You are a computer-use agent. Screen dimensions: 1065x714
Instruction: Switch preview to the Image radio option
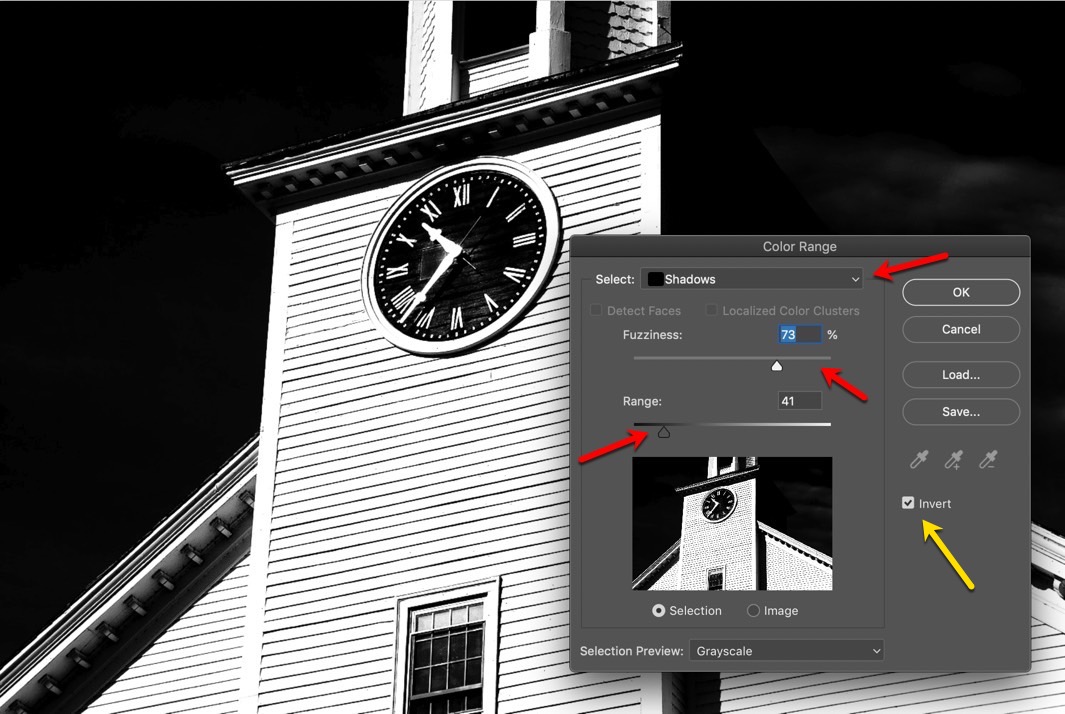pos(753,610)
